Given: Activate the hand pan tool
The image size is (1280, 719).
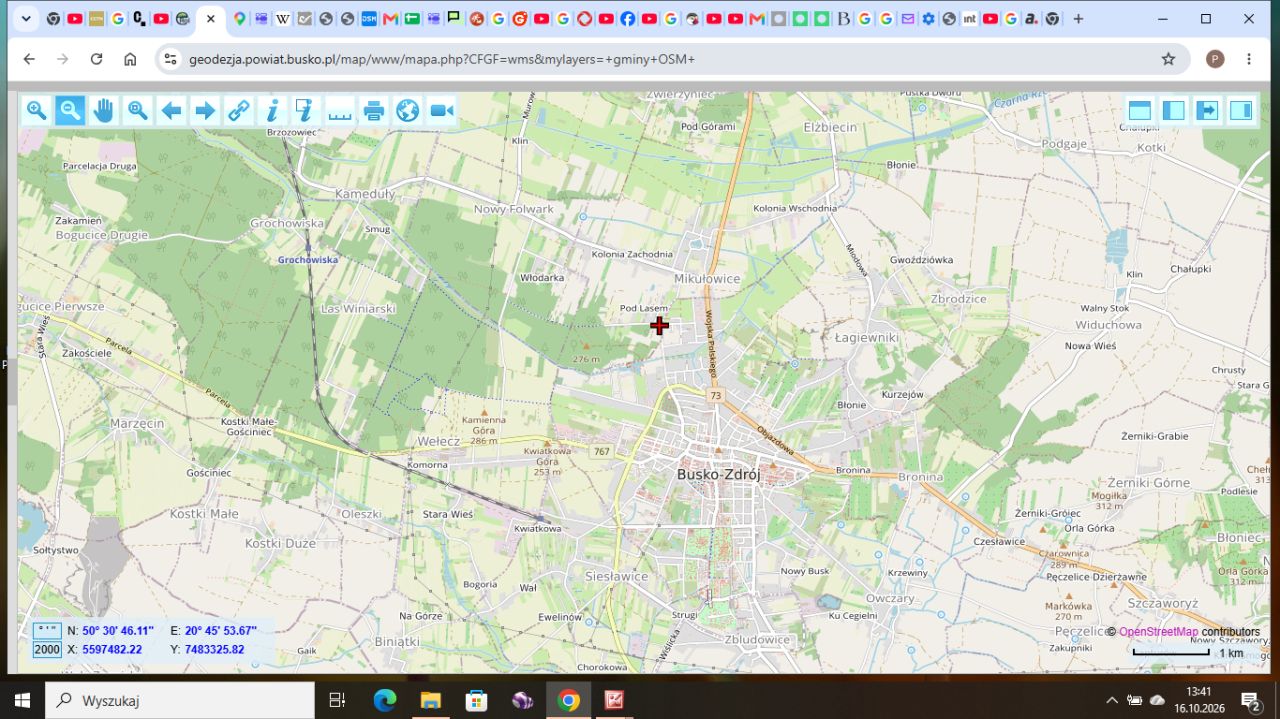Looking at the screenshot, I should pos(104,110).
